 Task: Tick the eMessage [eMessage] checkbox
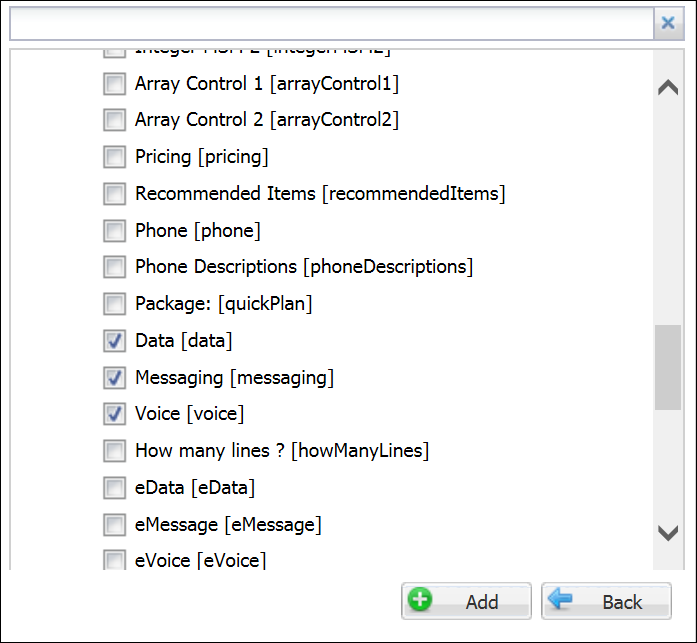[115, 524]
